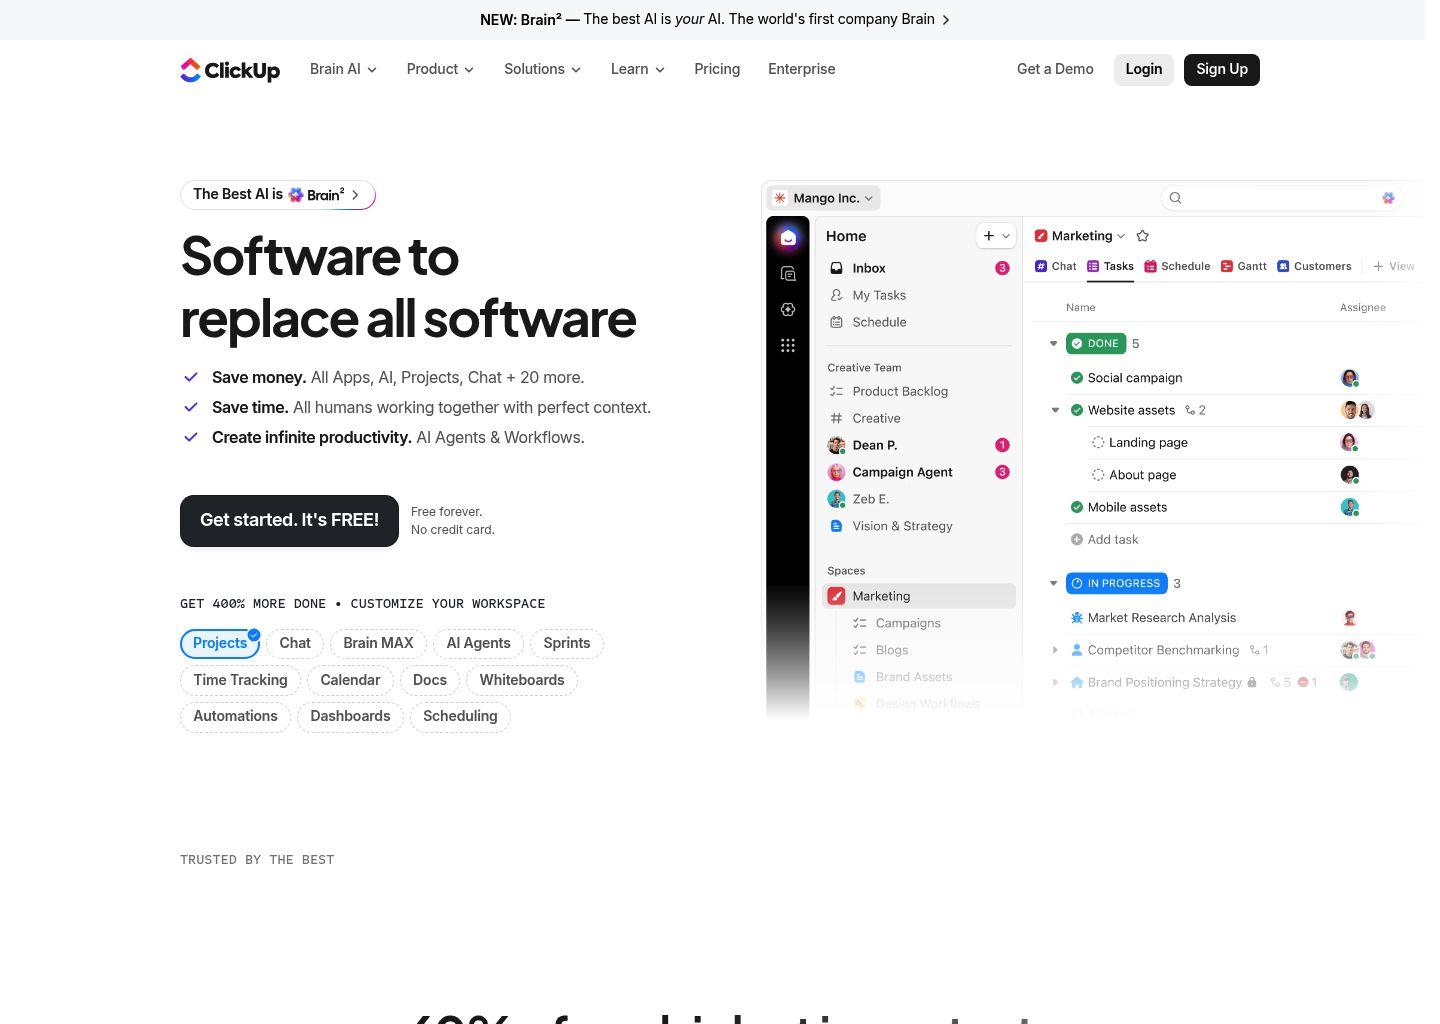Open the Solutions dropdown menu
This screenshot has height=1024, width=1440.
(x=542, y=69)
